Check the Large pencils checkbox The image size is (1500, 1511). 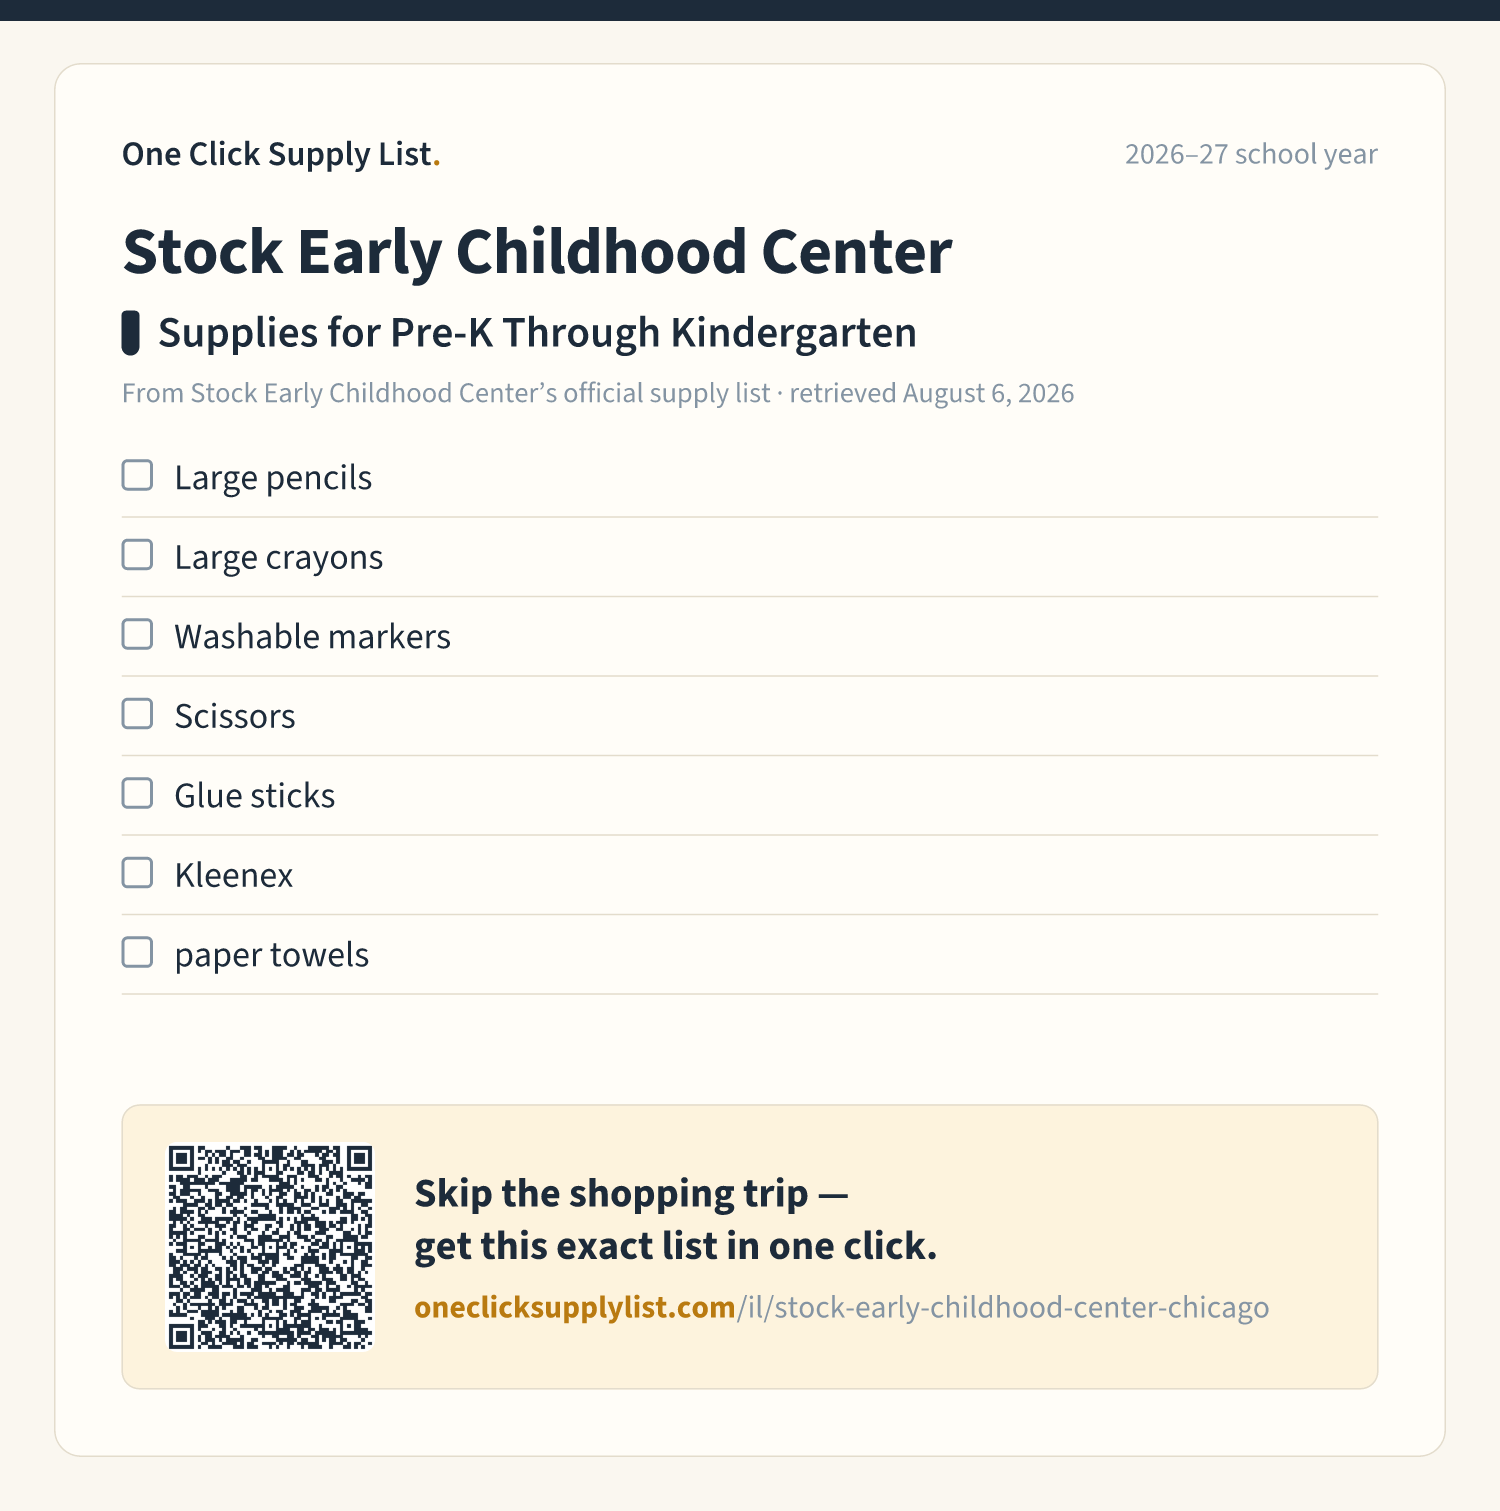137,476
